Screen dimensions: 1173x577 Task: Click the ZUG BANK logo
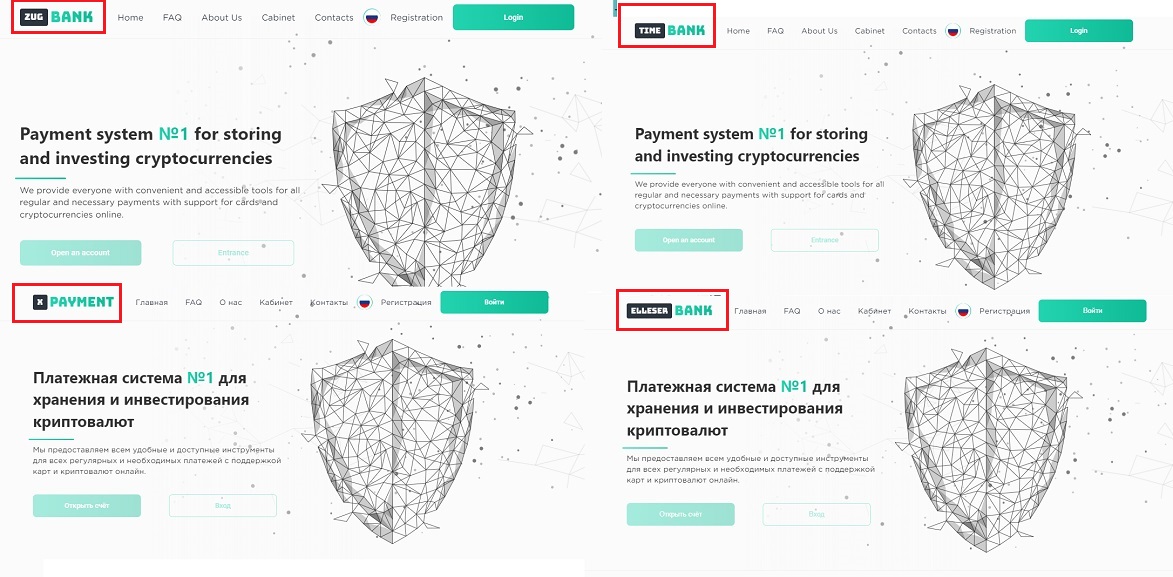coord(57,16)
